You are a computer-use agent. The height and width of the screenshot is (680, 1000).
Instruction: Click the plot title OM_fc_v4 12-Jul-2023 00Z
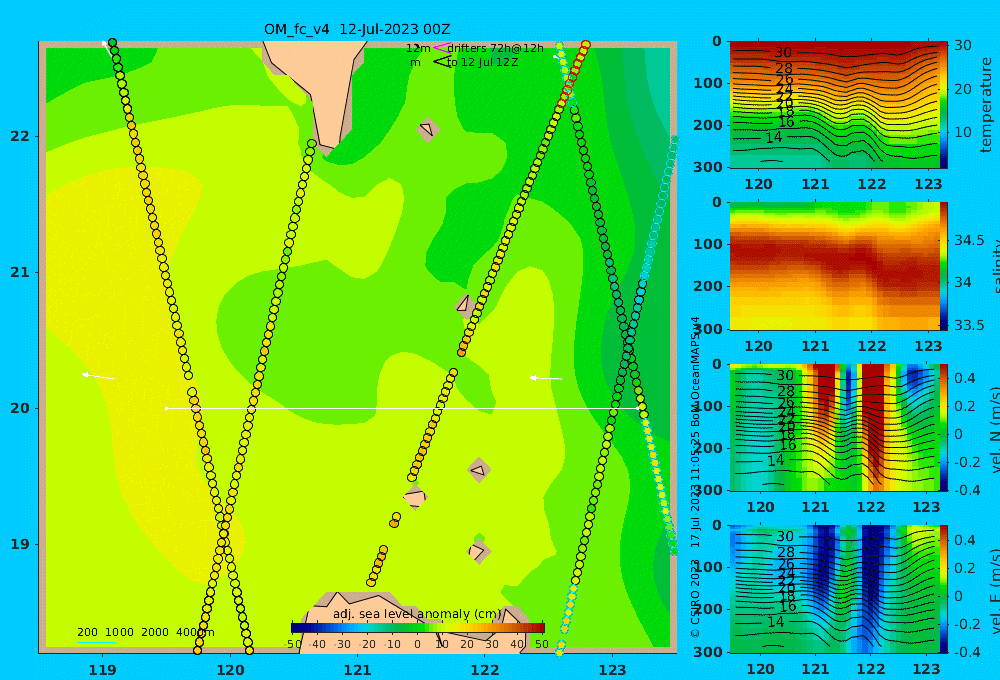tap(357, 29)
